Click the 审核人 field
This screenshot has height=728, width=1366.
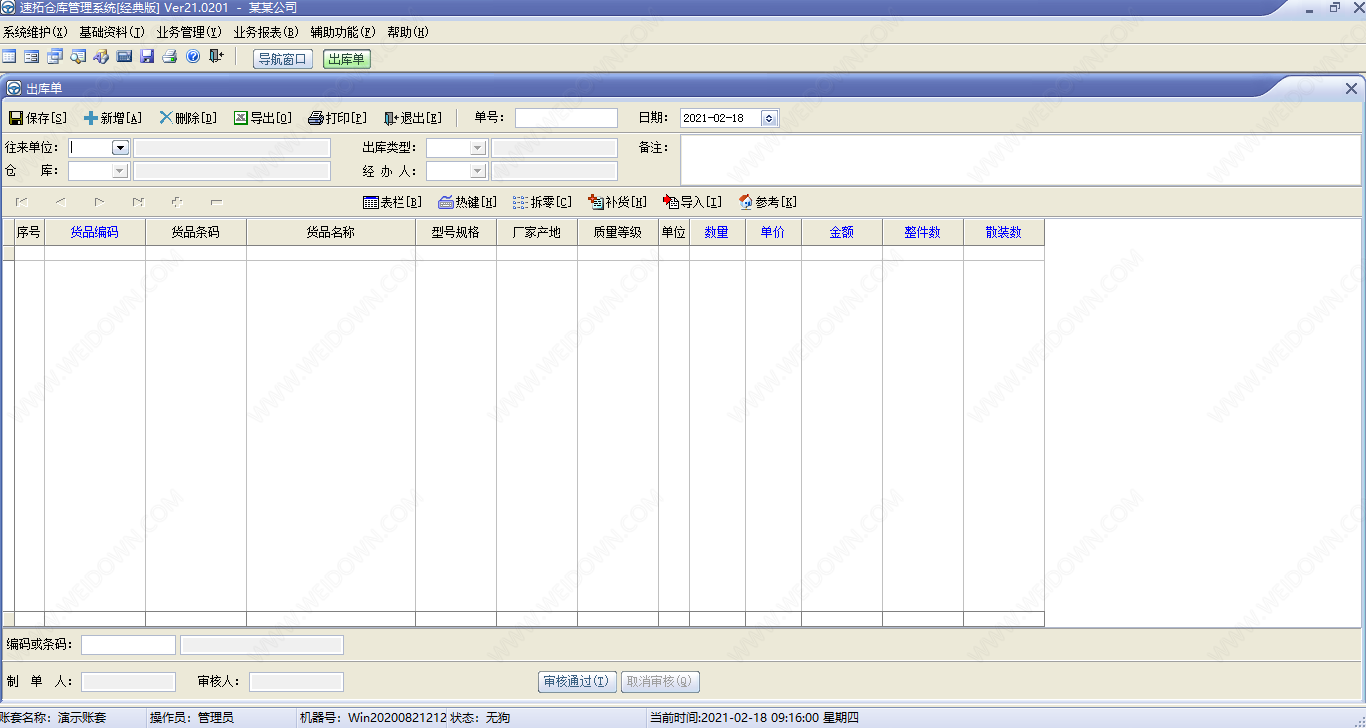pyautogui.click(x=296, y=682)
